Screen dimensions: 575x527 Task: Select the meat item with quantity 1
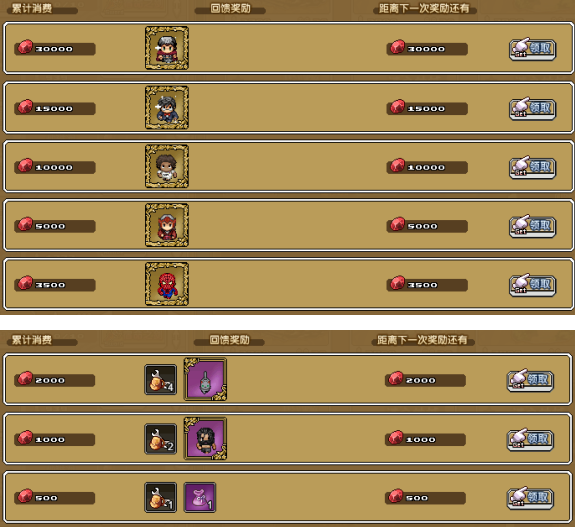pos(161,497)
